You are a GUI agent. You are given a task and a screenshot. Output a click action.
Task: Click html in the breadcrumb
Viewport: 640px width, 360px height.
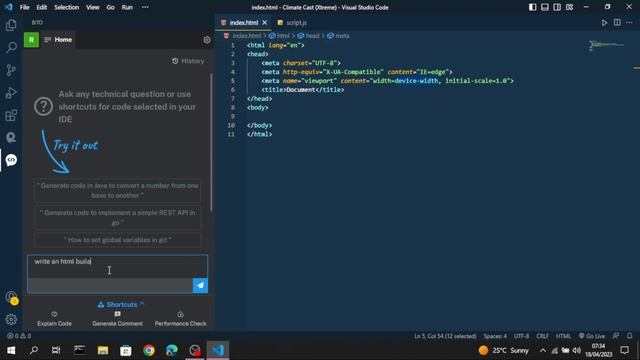283,36
